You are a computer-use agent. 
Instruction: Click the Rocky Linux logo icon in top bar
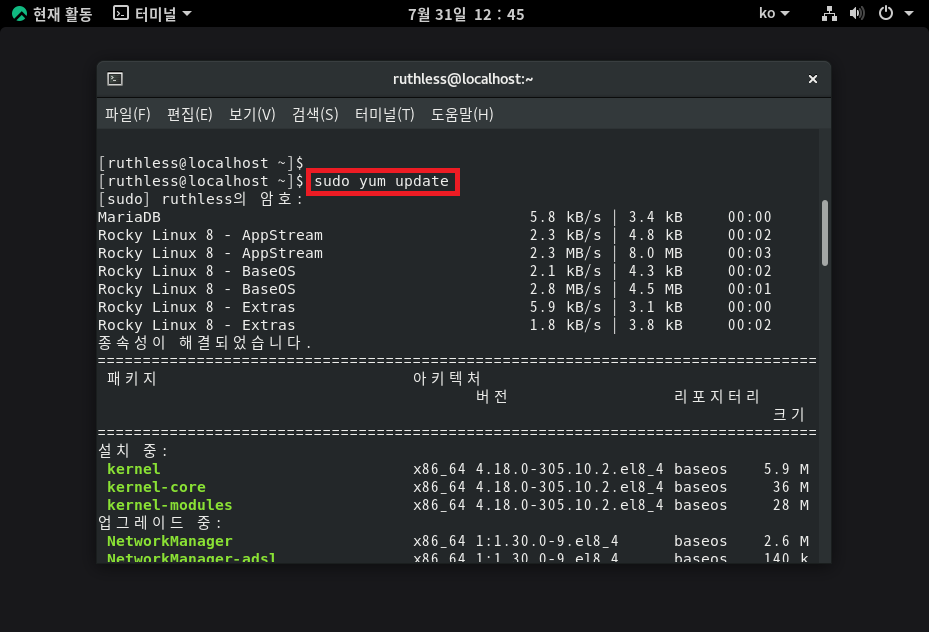click(x=19, y=14)
